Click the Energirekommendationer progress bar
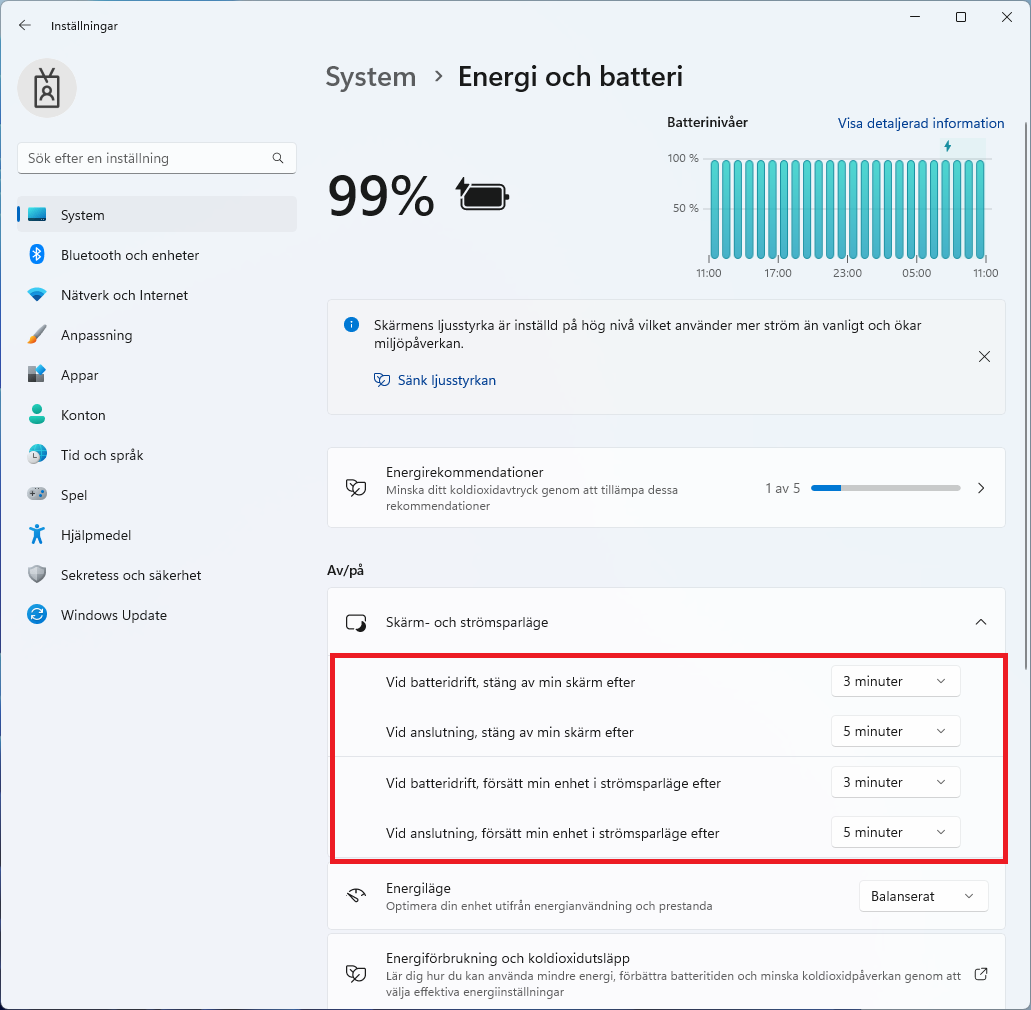Viewport: 1031px width, 1010px height. tap(885, 488)
